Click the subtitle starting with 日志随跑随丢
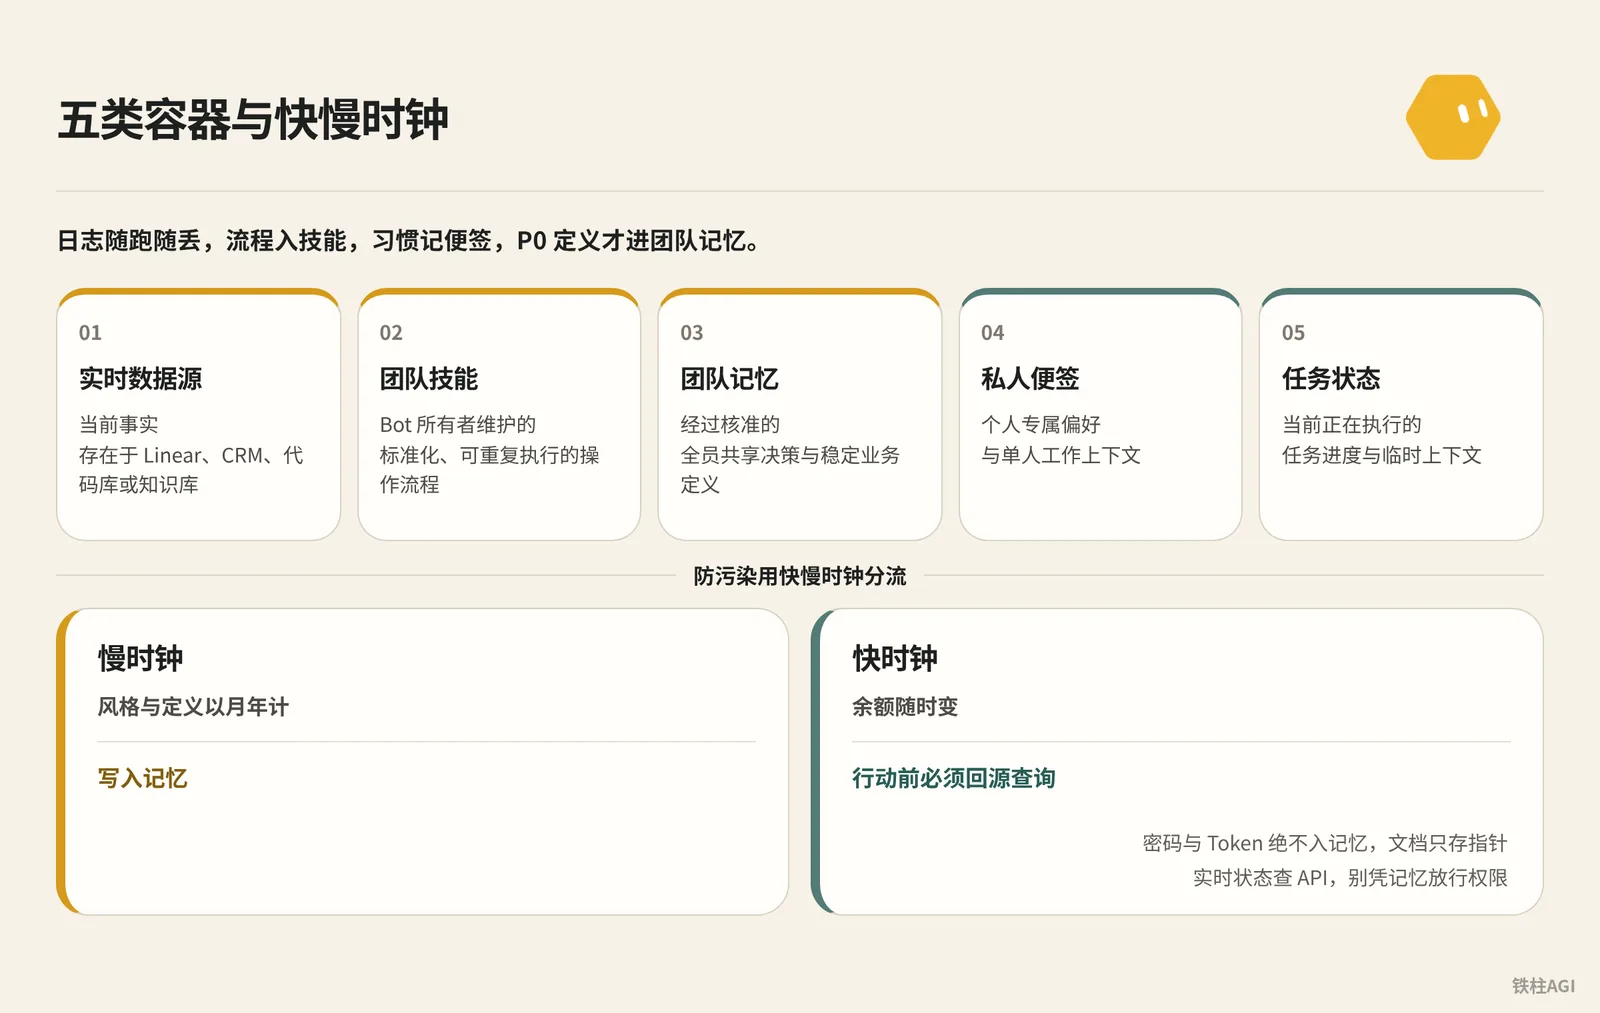The height and width of the screenshot is (1013, 1600). (408, 241)
